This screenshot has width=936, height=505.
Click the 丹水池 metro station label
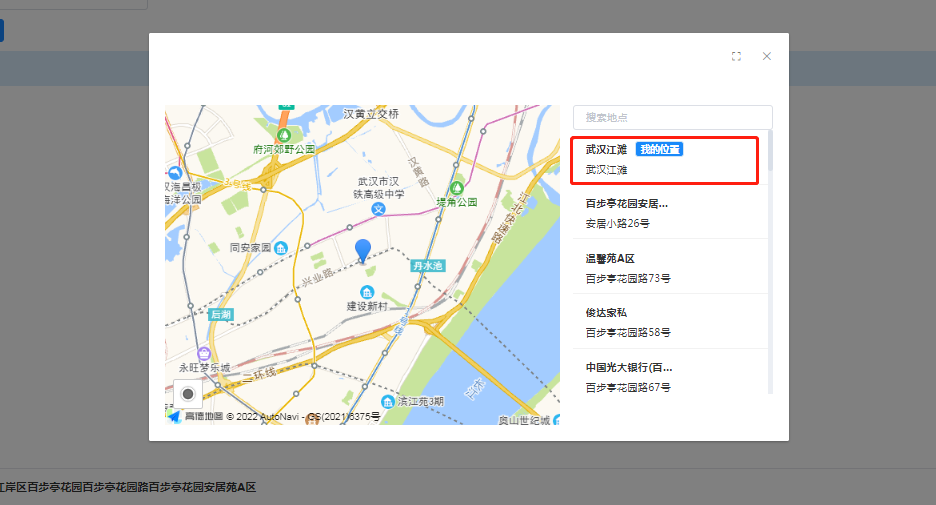click(x=427, y=266)
